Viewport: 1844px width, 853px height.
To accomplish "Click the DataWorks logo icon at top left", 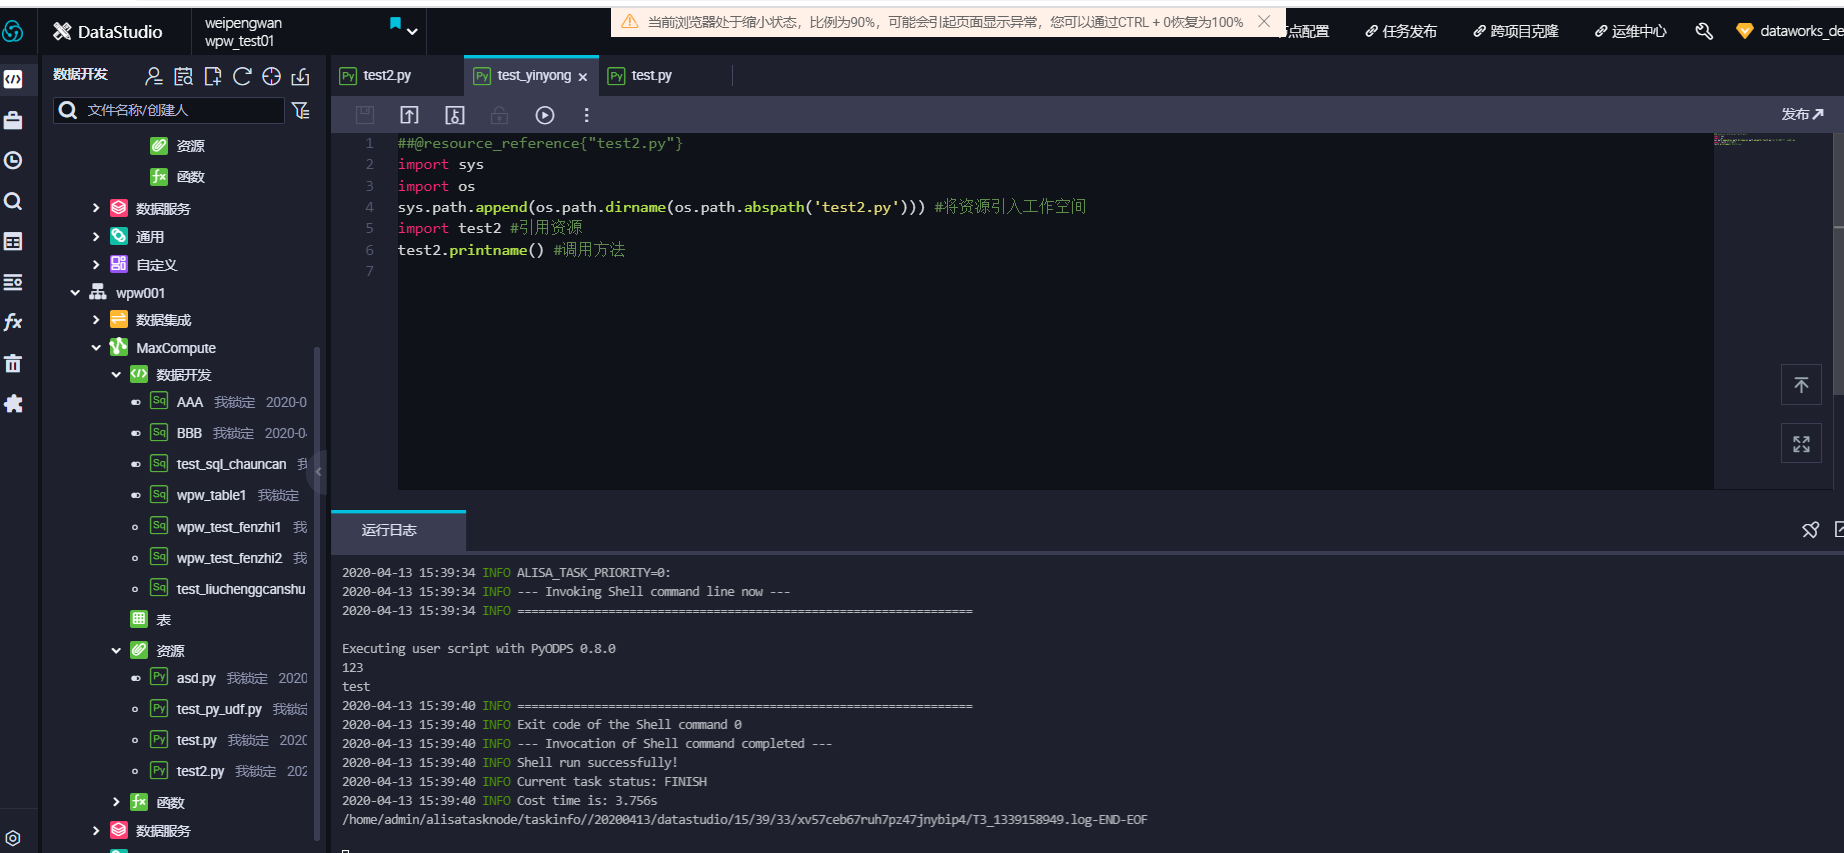I will (13, 31).
